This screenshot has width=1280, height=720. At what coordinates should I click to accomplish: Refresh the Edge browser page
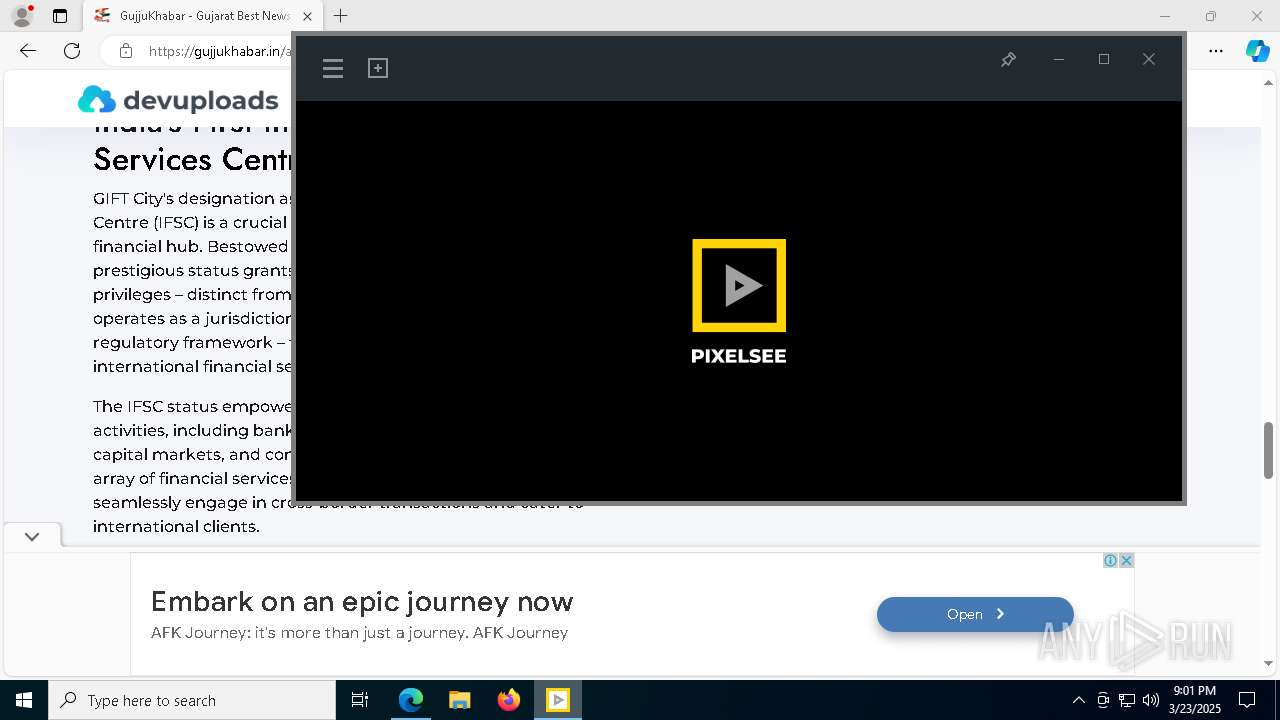(72, 51)
